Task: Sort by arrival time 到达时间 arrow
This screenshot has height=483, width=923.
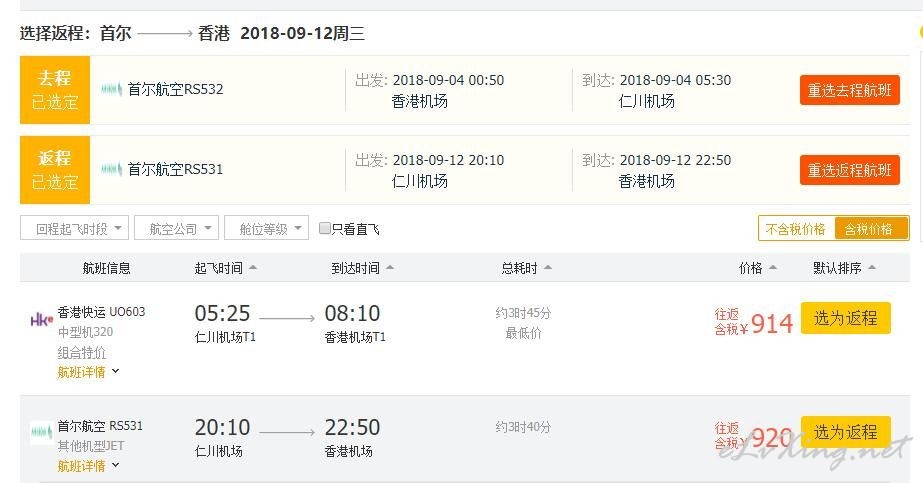Action: coord(389,268)
